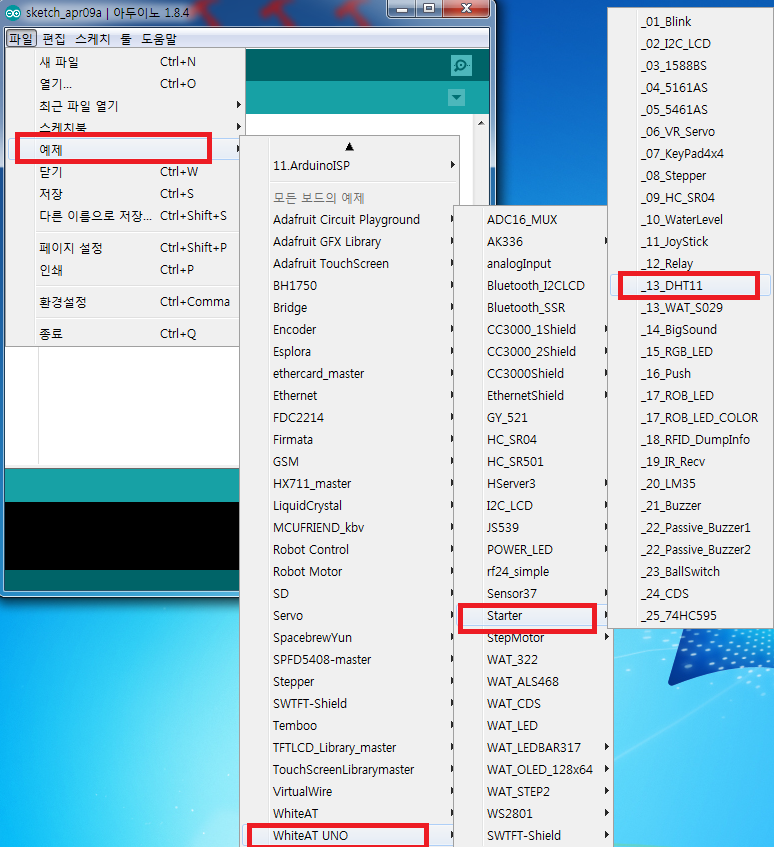Screen dimensions: 774x847
Task: Open the 파일 menu
Action: [21, 39]
